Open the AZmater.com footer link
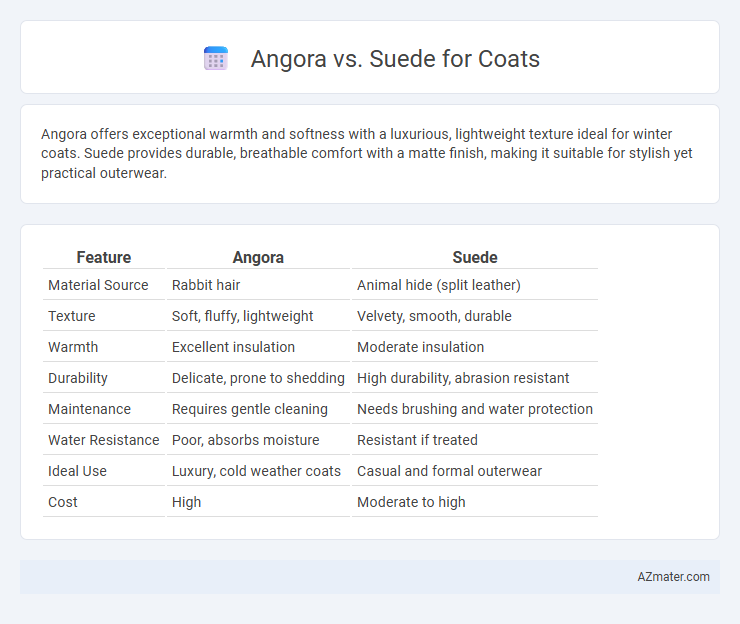The width and height of the screenshot is (740, 624). pyautogui.click(x=673, y=577)
